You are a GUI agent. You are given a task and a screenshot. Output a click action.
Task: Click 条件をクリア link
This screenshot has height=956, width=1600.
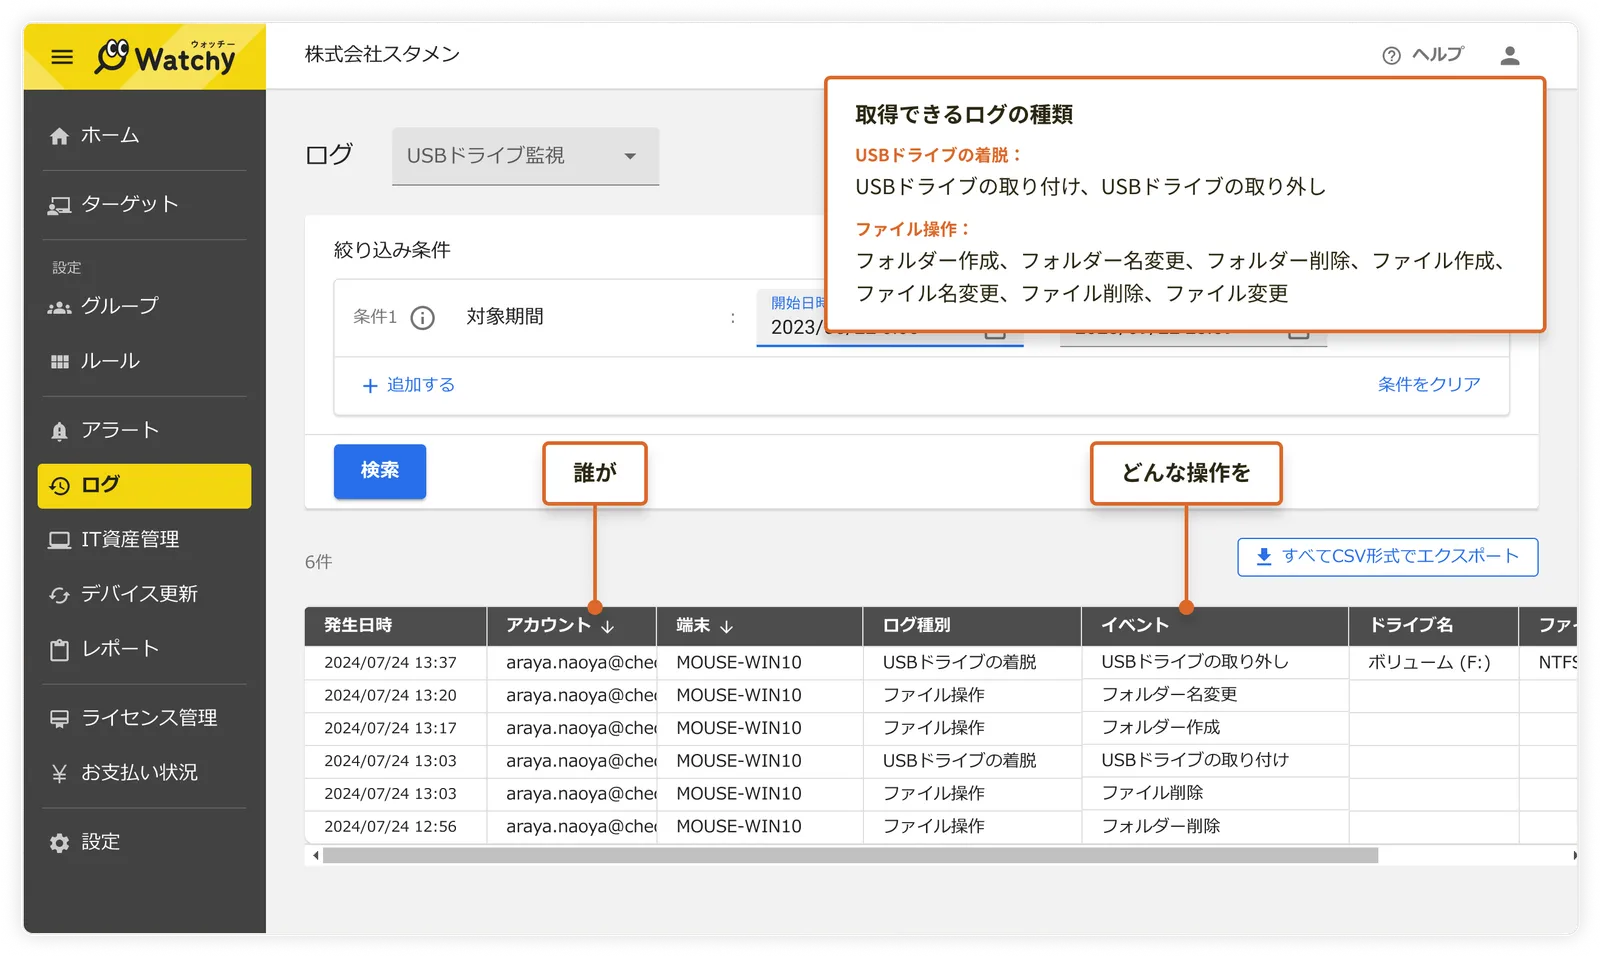[1429, 385]
